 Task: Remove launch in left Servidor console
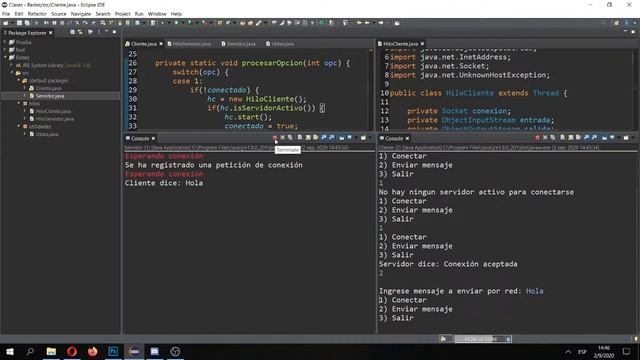click(282, 138)
